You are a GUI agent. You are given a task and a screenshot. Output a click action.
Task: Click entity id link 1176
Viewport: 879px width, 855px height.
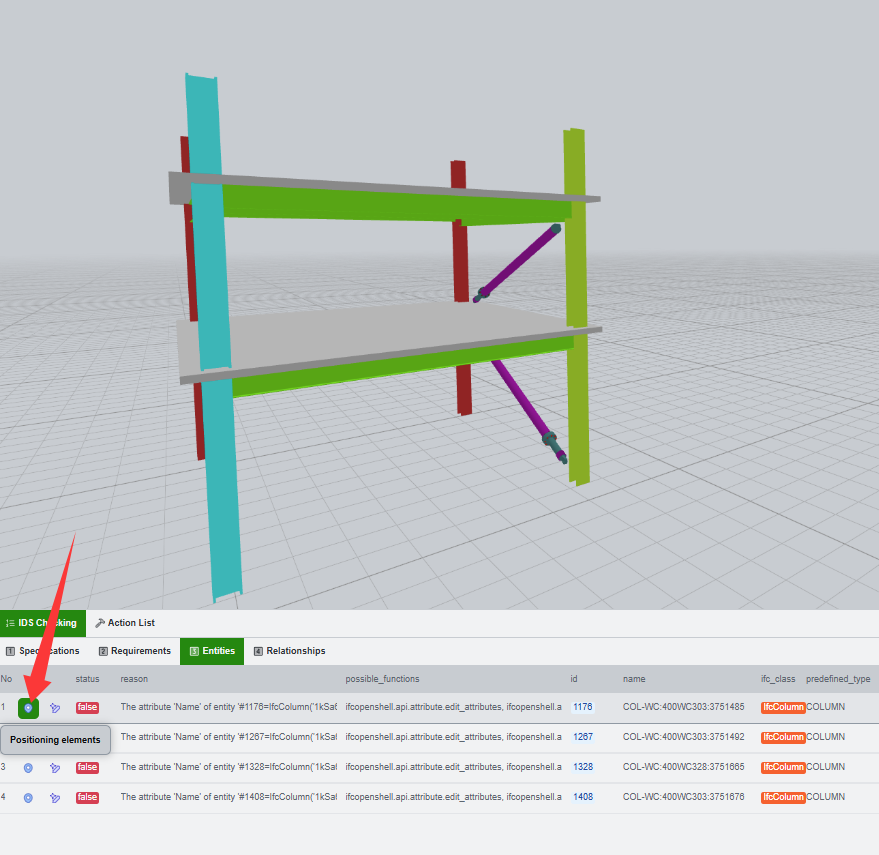point(582,707)
